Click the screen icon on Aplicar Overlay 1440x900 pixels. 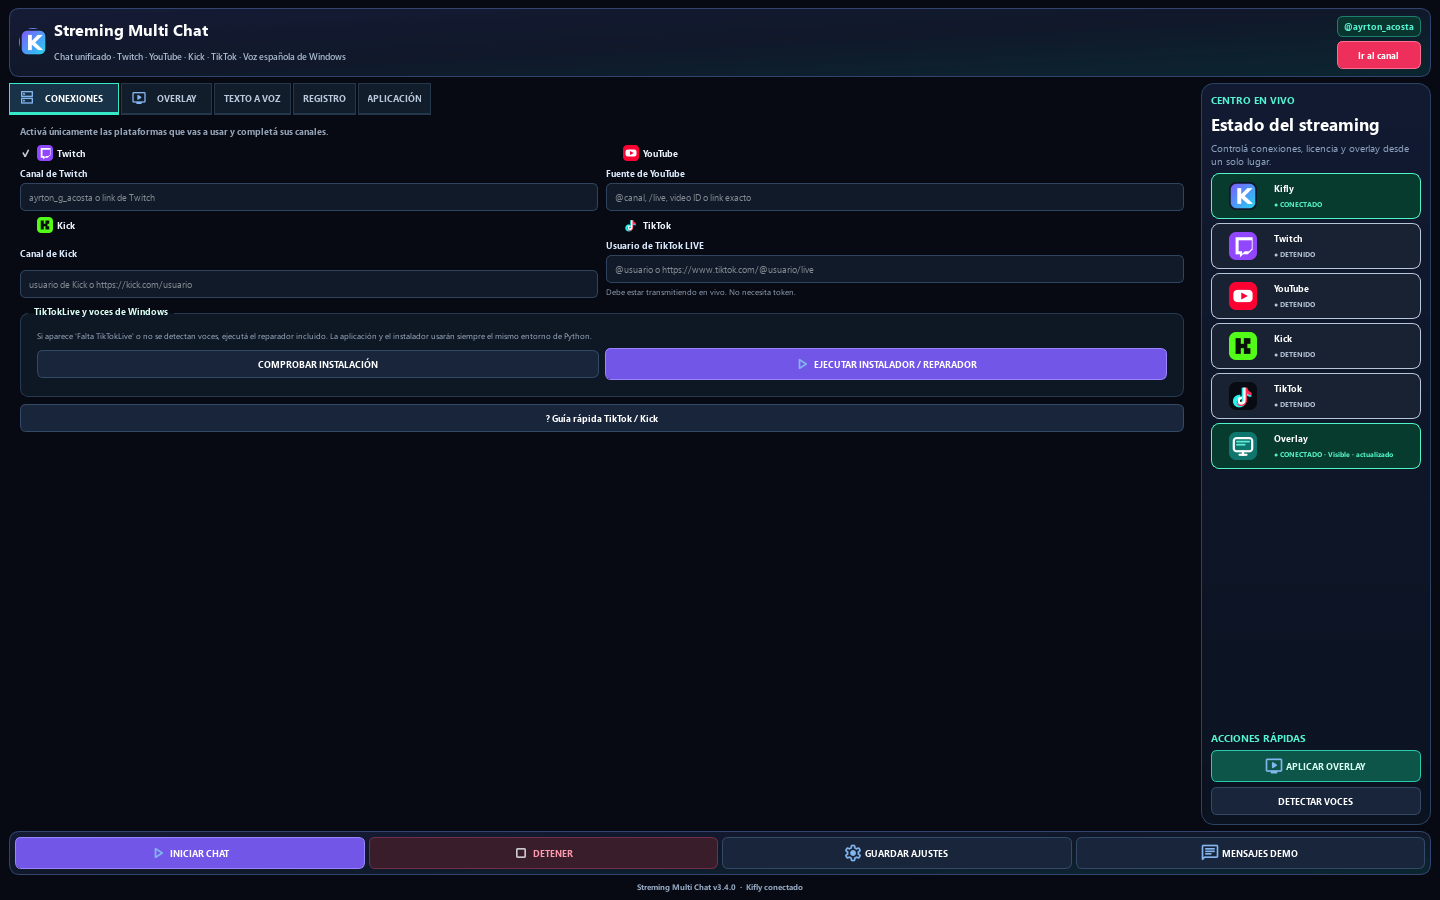pos(1273,766)
